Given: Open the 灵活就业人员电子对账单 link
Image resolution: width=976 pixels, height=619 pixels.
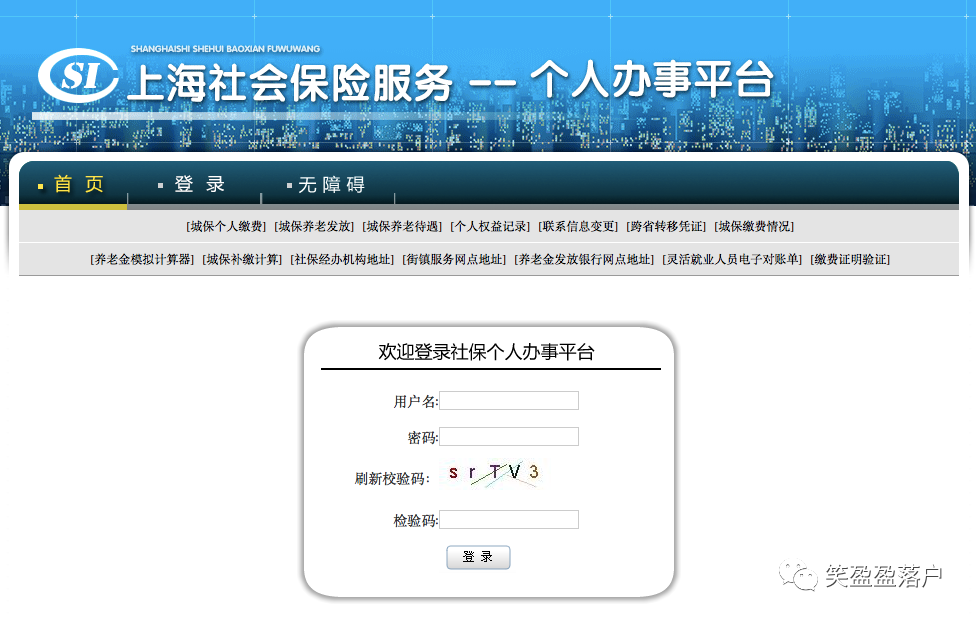Looking at the screenshot, I should pyautogui.click(x=732, y=260).
